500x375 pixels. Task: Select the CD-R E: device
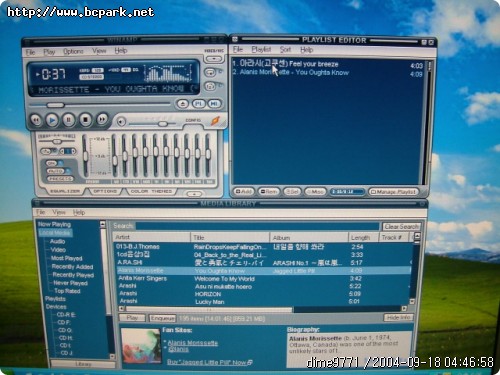pos(66,315)
